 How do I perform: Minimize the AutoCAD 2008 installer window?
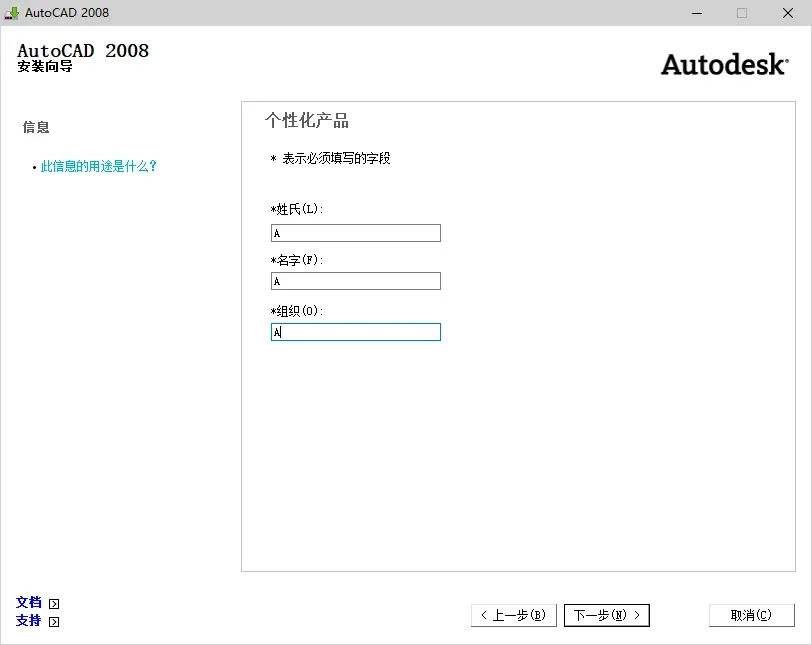[x=697, y=13]
